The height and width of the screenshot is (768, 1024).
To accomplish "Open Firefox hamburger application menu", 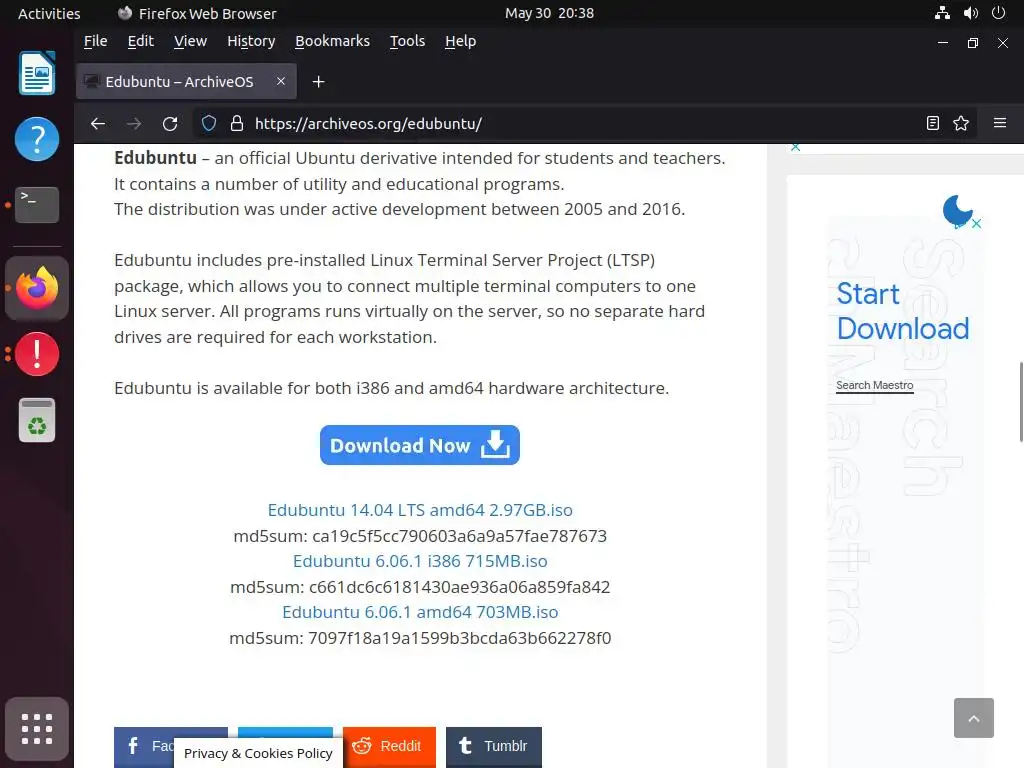I will point(1000,123).
